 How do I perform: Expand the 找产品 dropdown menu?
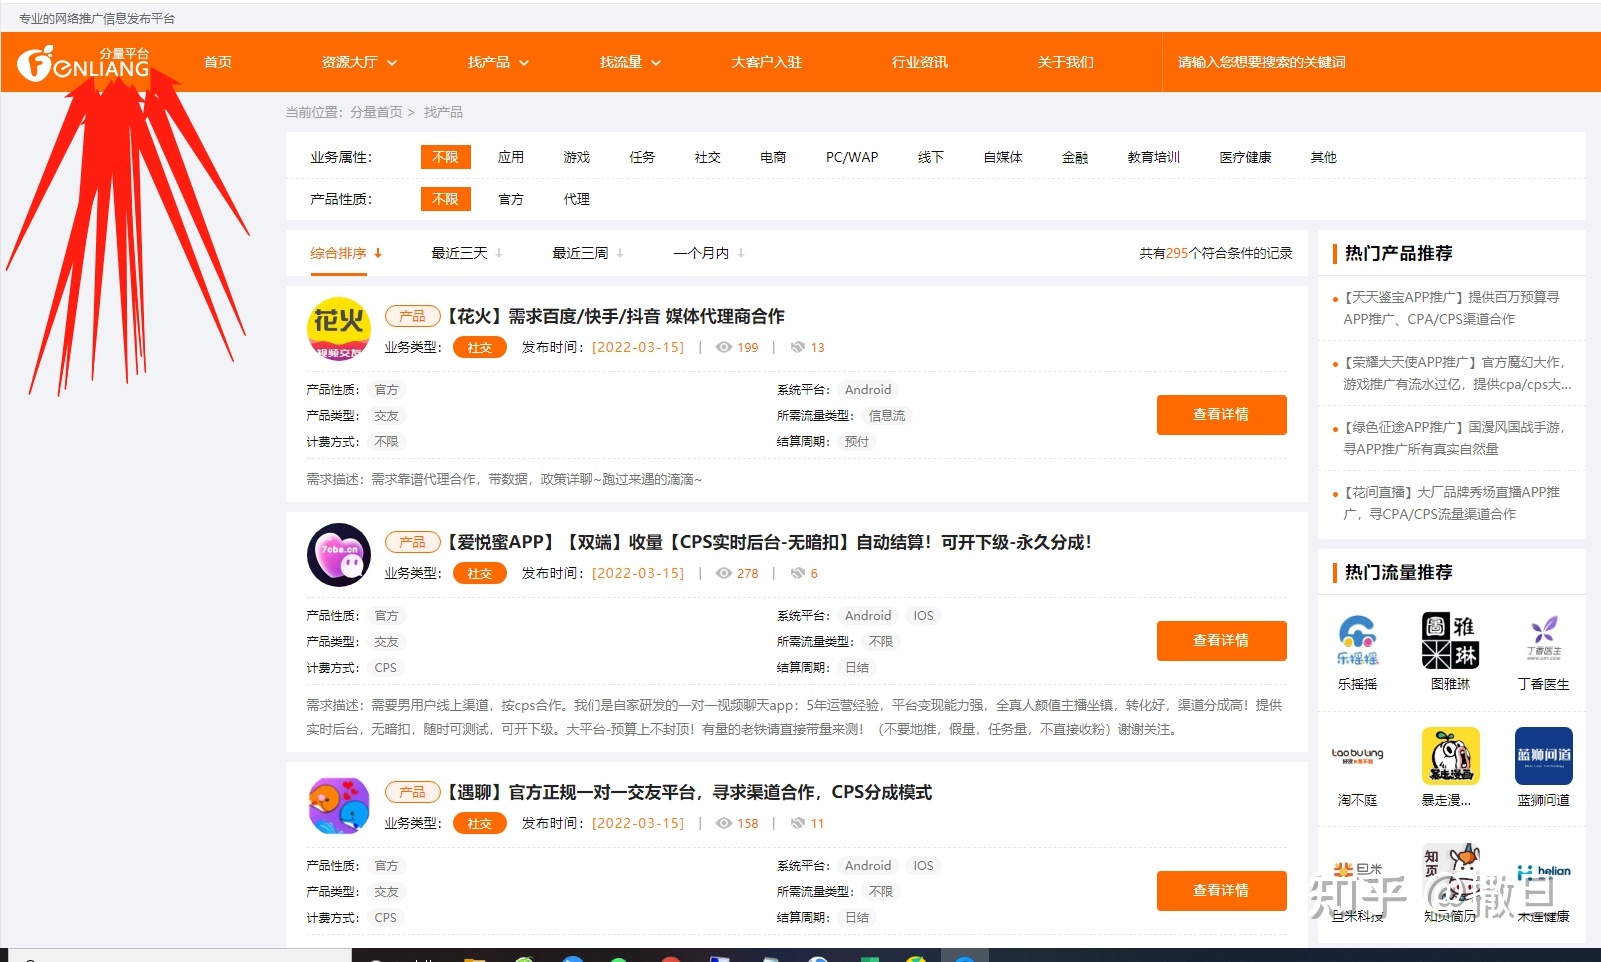click(x=498, y=62)
